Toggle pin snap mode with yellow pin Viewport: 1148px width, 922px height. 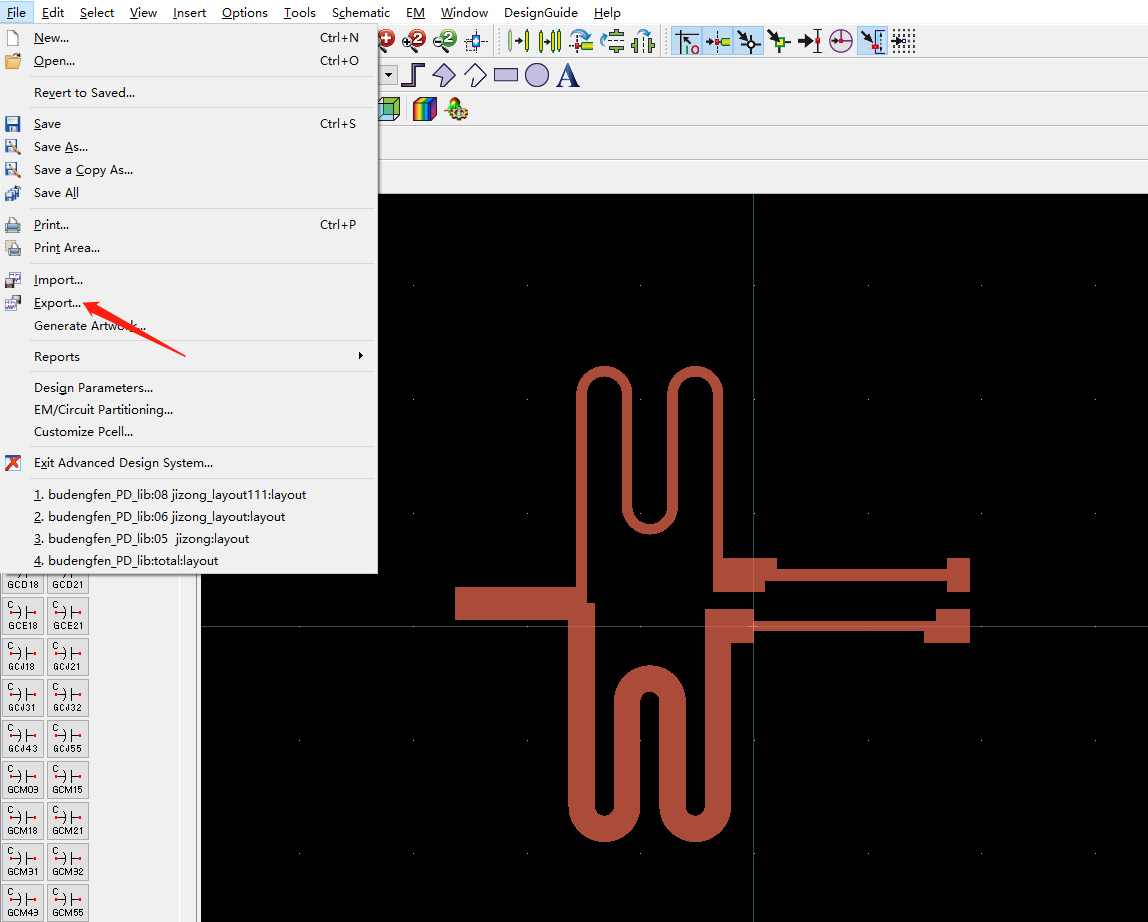tap(718, 41)
